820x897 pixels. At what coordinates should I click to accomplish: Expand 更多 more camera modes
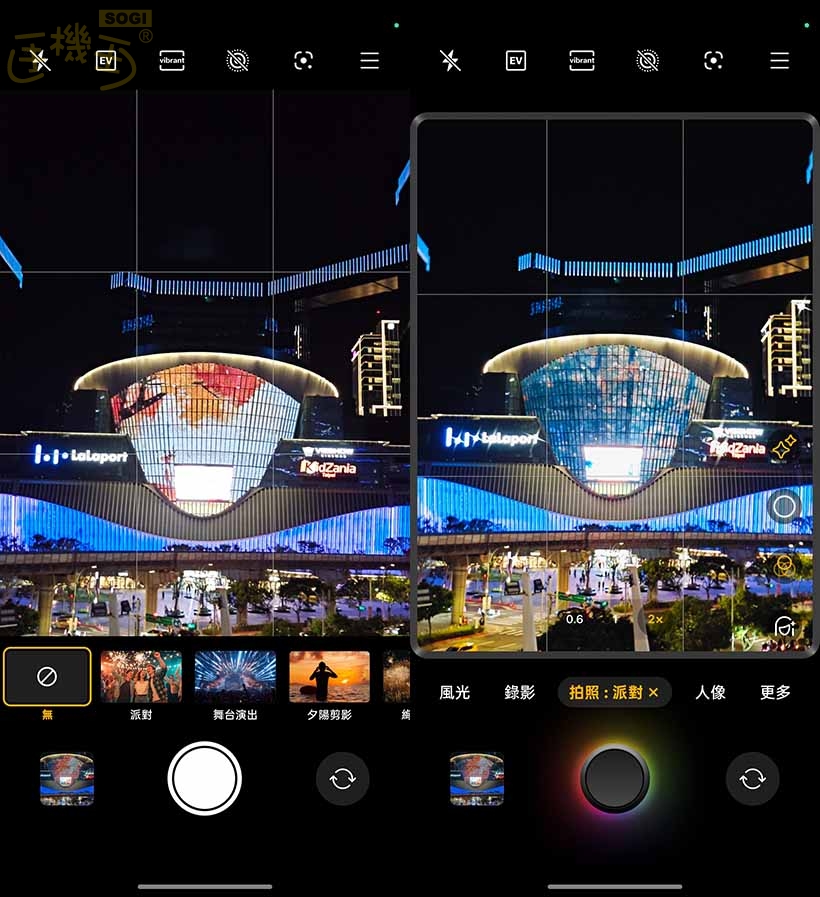[775, 692]
